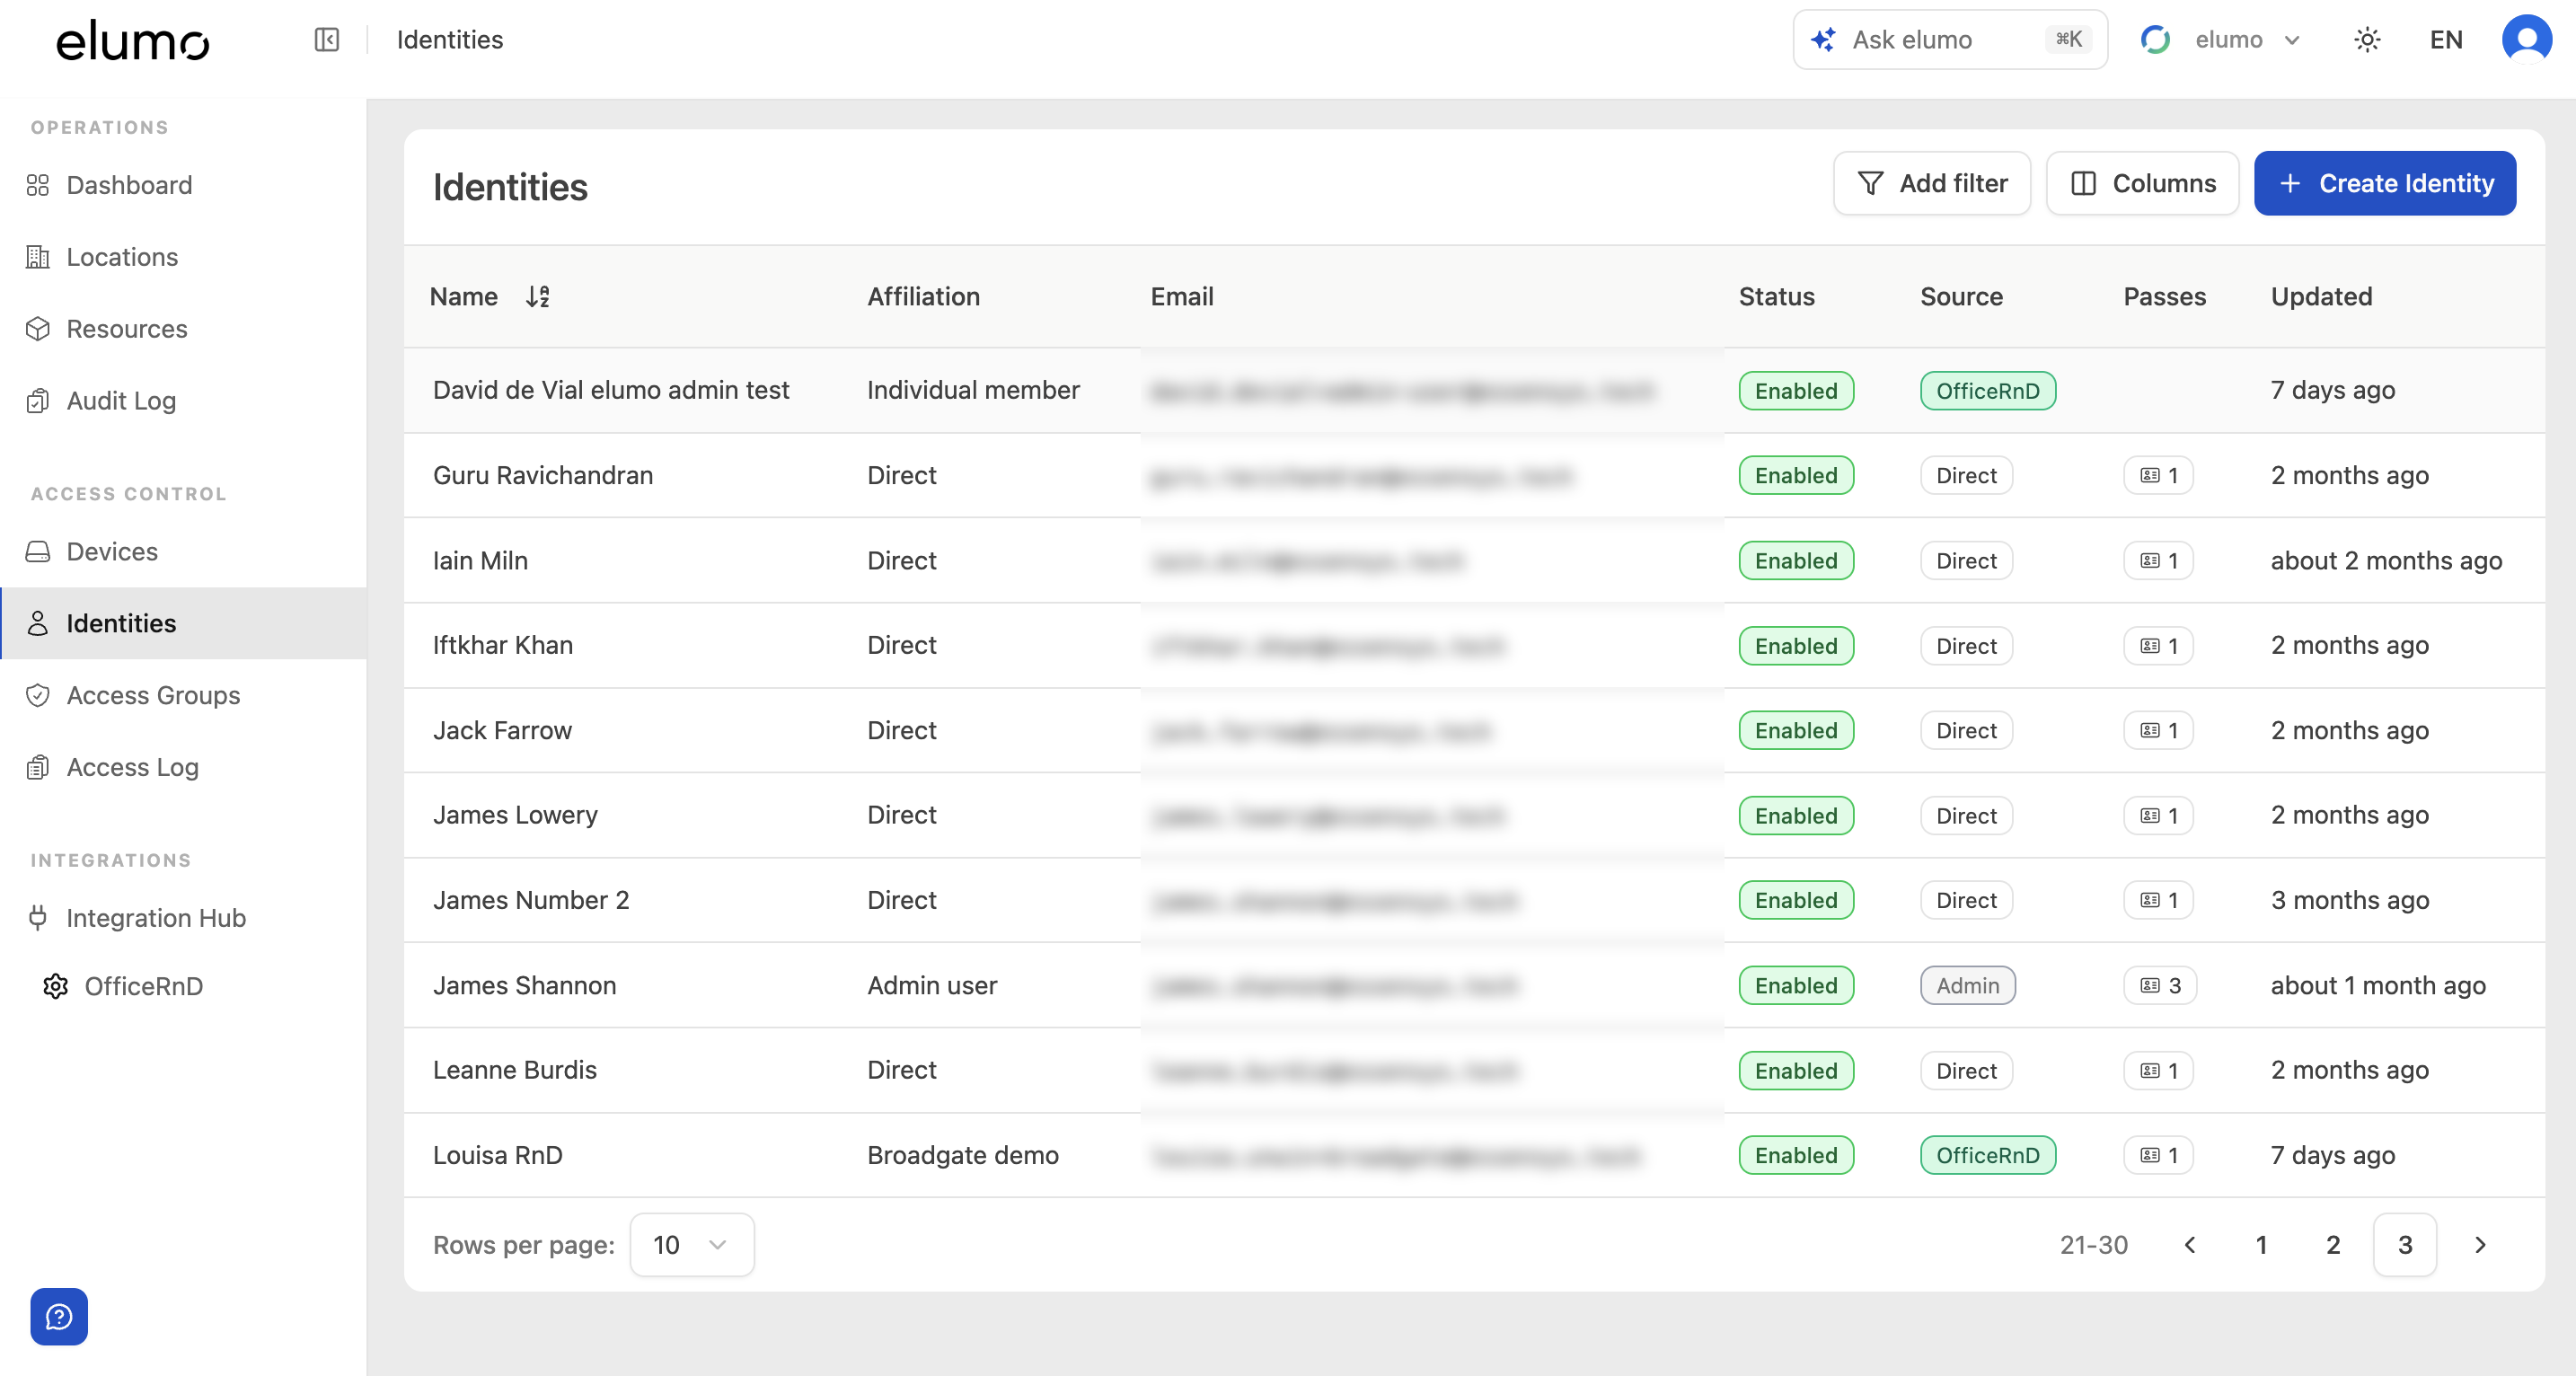
Task: Click passes badge for Louisa RnD
Action: pyautogui.click(x=2158, y=1156)
